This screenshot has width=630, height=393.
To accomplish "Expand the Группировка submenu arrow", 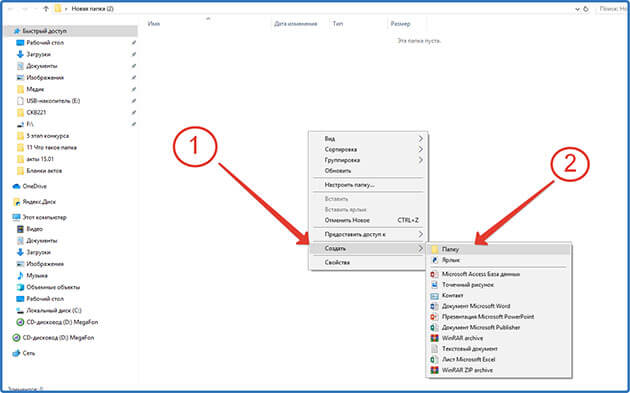I will click(420, 160).
